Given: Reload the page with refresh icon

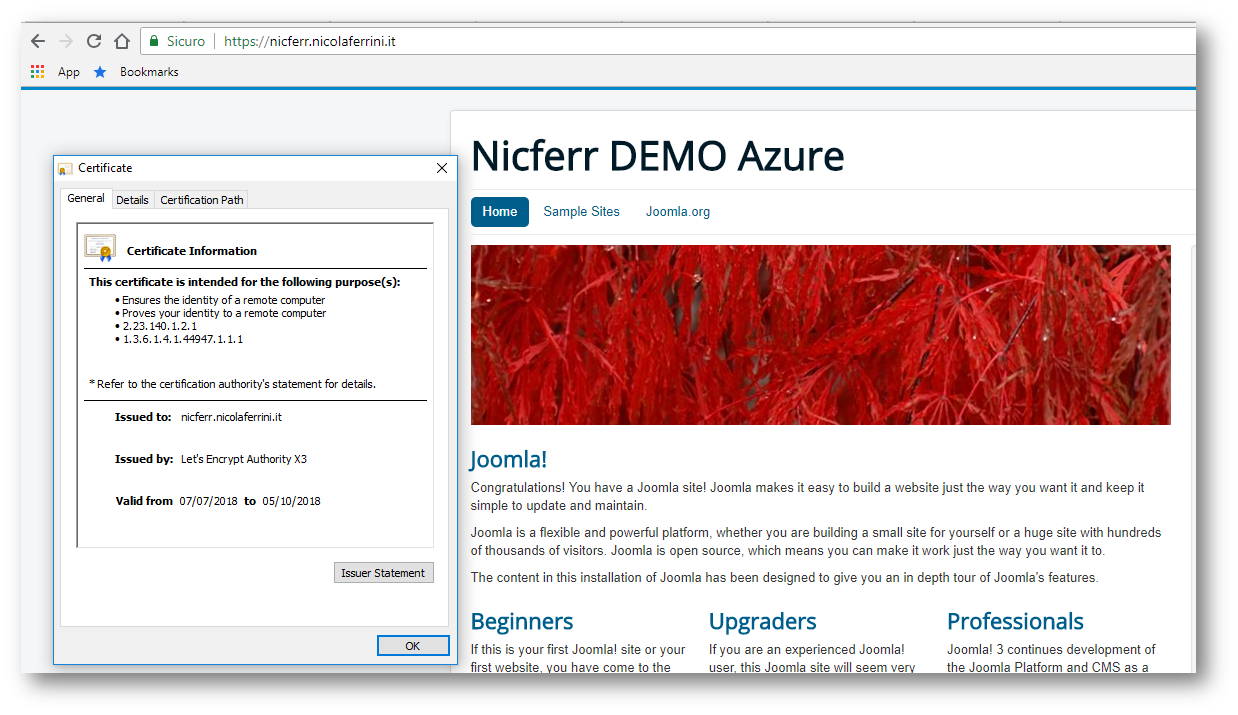Looking at the screenshot, I should [94, 41].
